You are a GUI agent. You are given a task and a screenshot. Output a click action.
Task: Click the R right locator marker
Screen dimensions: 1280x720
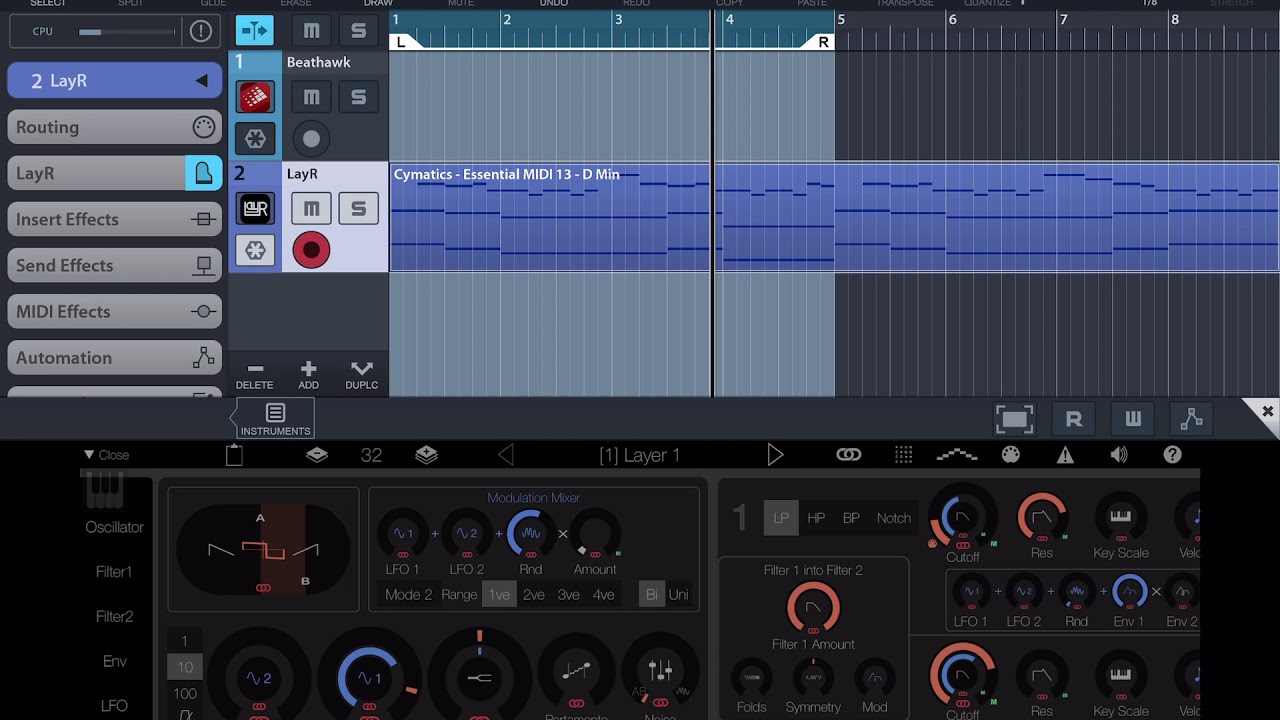(823, 42)
